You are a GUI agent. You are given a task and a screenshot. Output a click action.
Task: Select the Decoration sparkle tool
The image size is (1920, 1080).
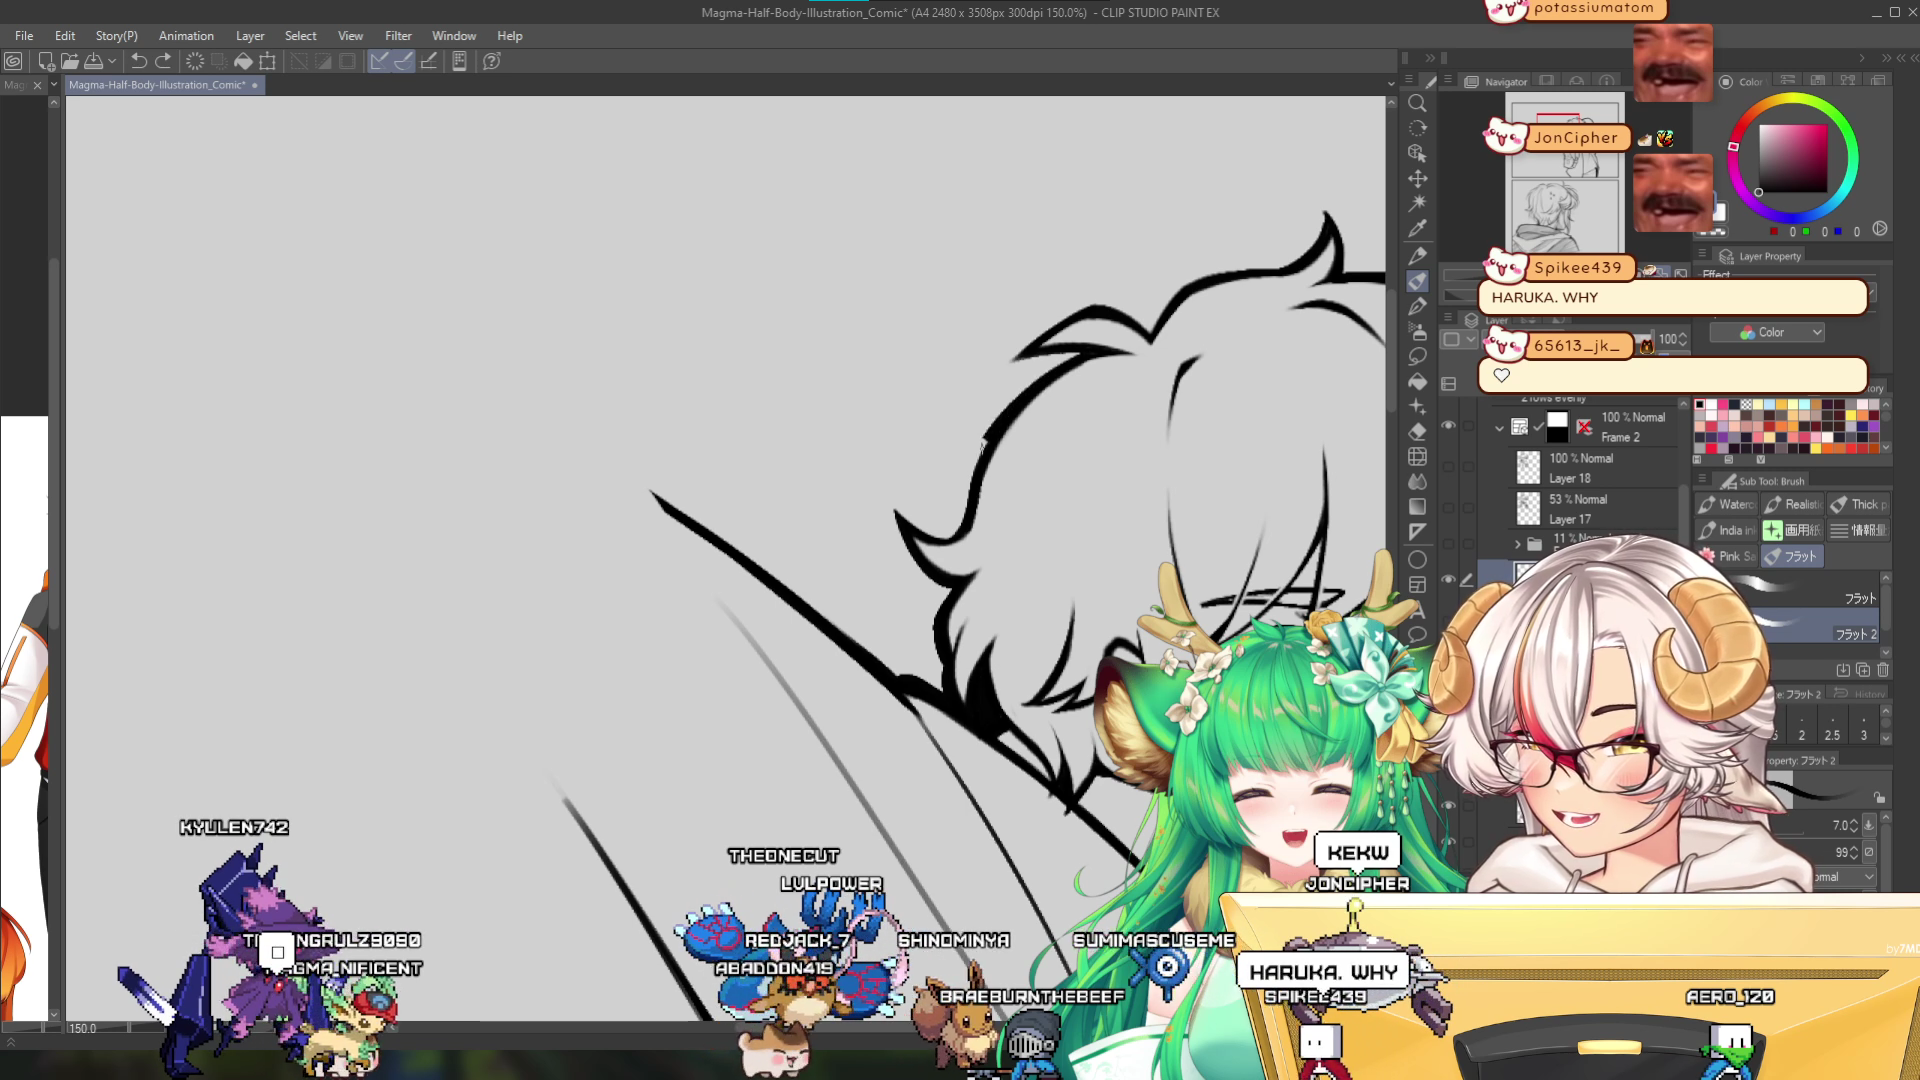pyautogui.click(x=1417, y=407)
